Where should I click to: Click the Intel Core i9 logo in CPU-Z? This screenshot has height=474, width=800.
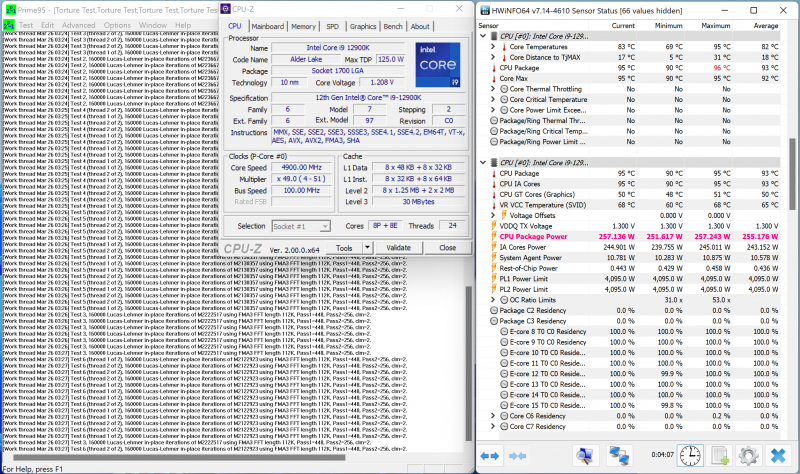click(x=438, y=64)
